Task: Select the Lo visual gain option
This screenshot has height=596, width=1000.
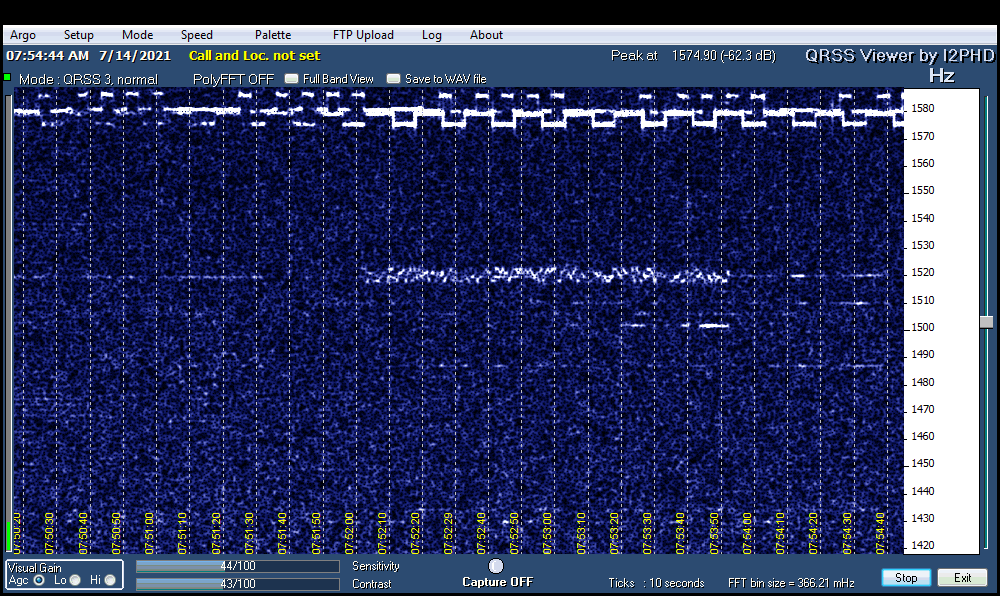Action: point(75,580)
